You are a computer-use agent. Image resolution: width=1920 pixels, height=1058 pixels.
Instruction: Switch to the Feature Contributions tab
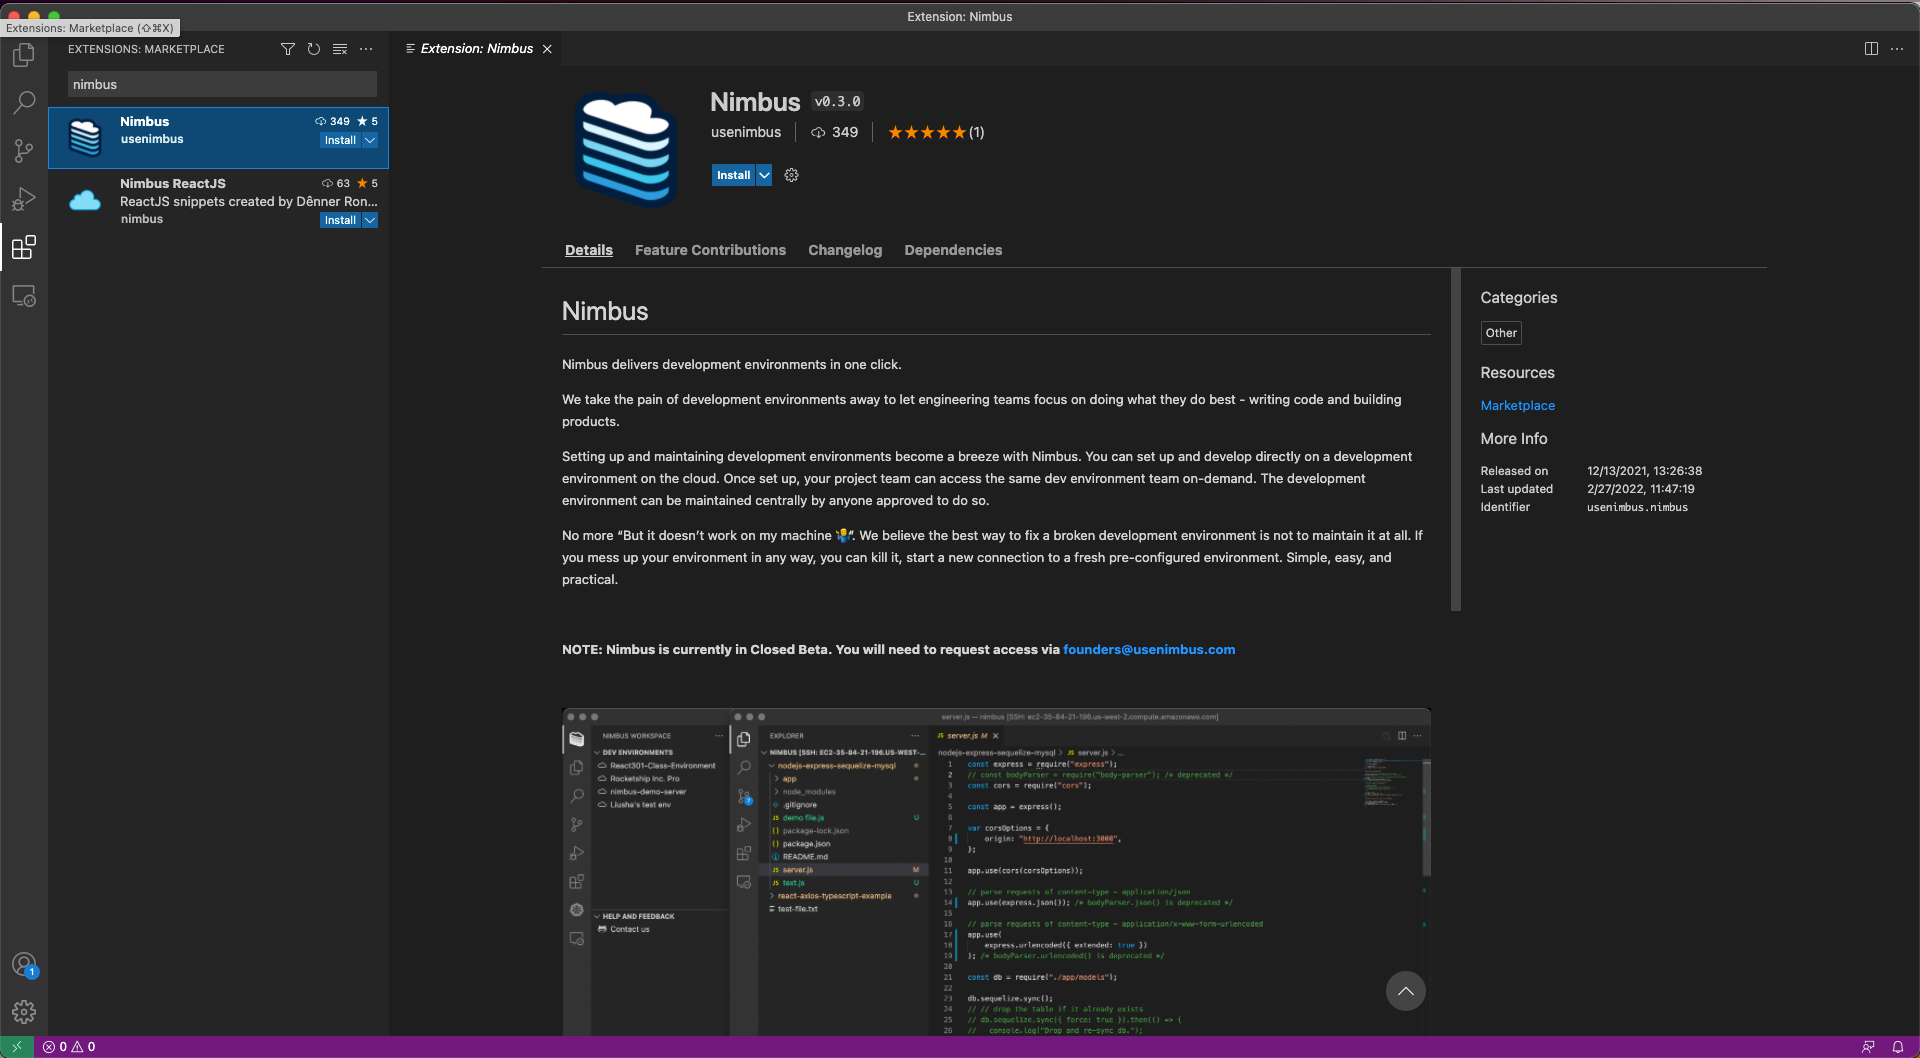click(x=710, y=250)
